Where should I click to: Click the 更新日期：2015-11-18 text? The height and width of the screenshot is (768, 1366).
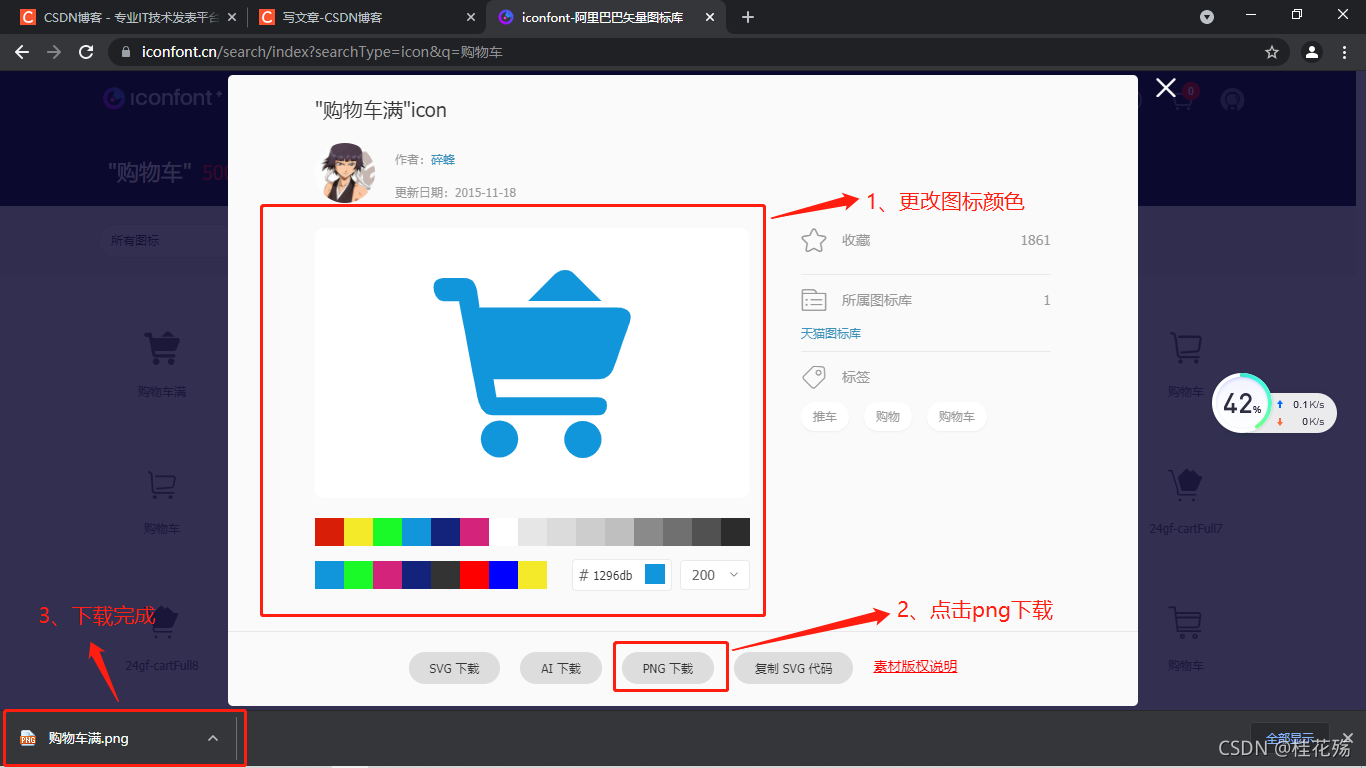pos(455,192)
